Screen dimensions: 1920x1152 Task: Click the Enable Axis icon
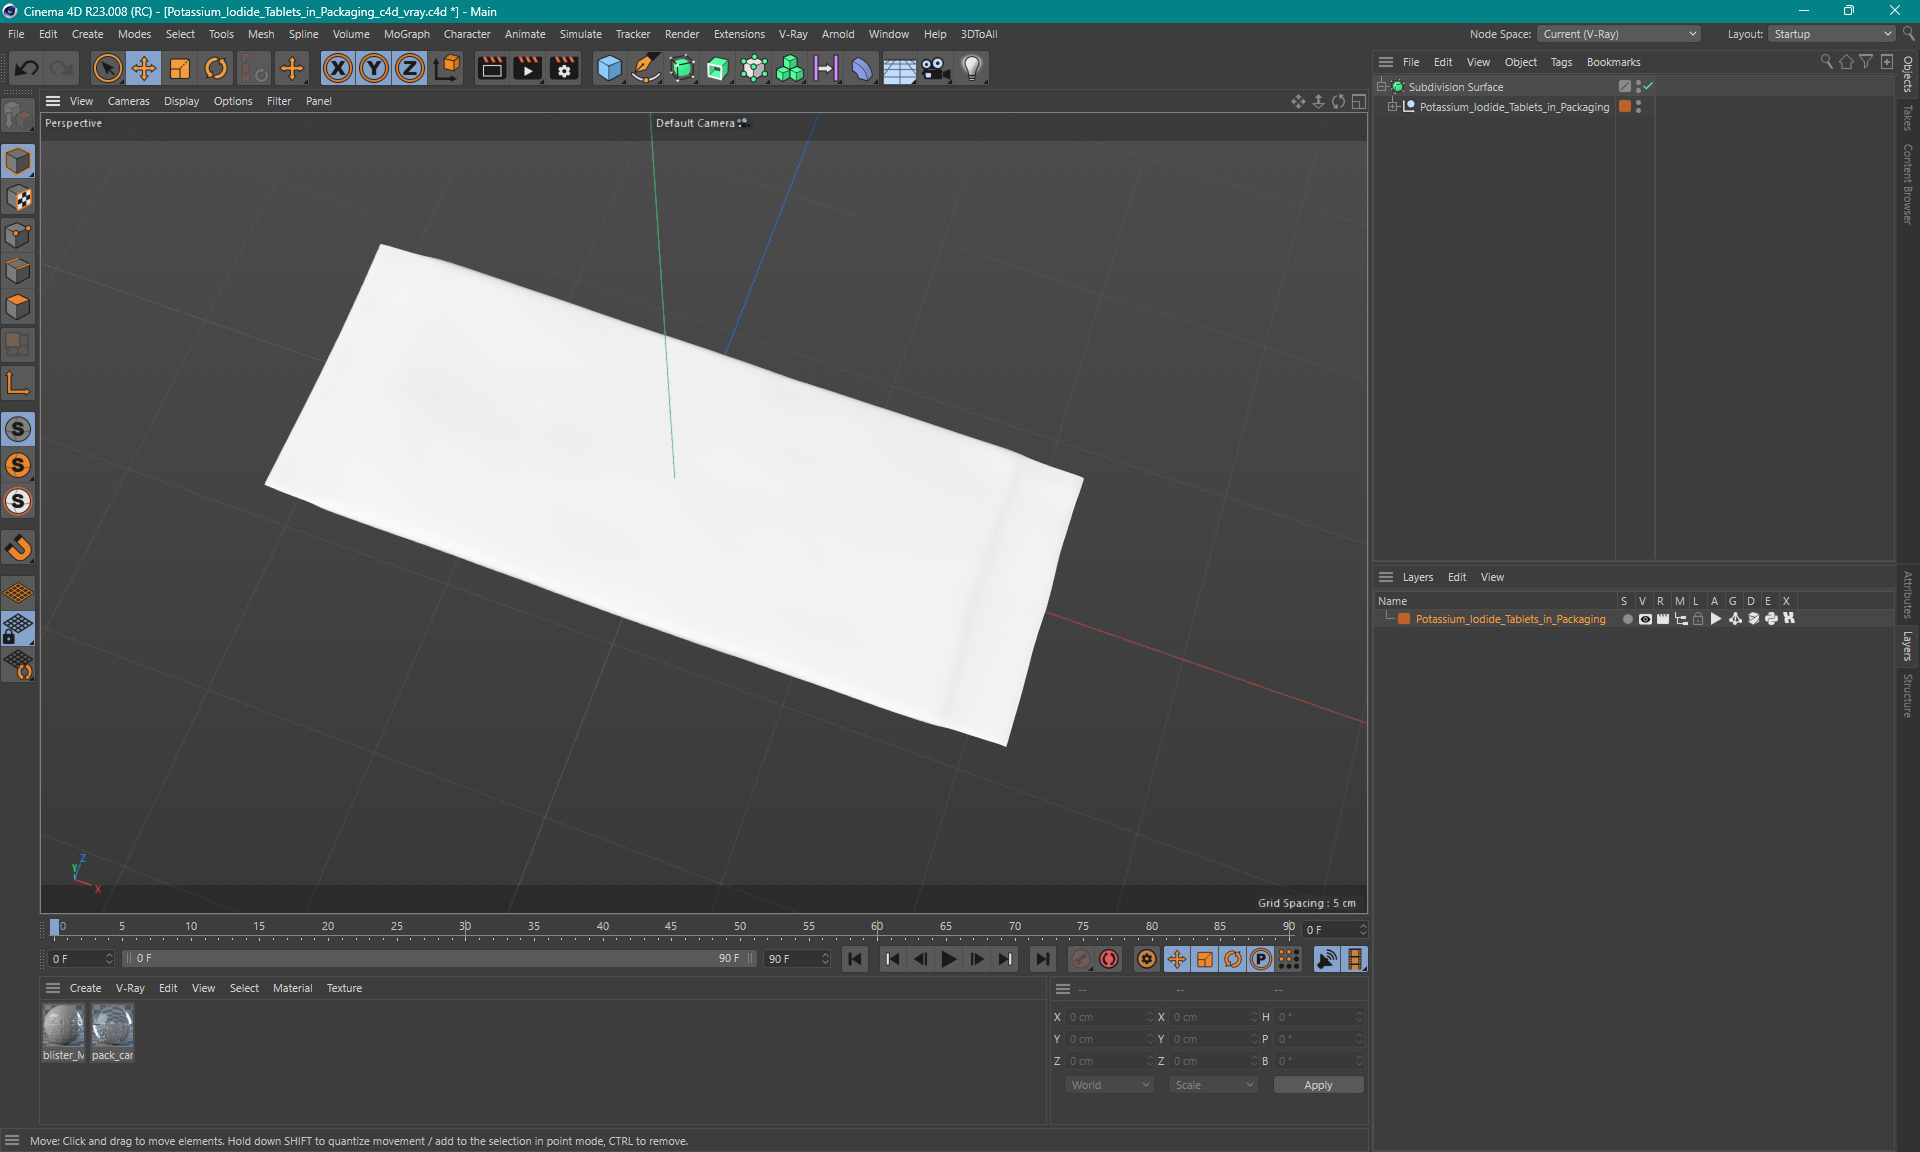[x=18, y=383]
